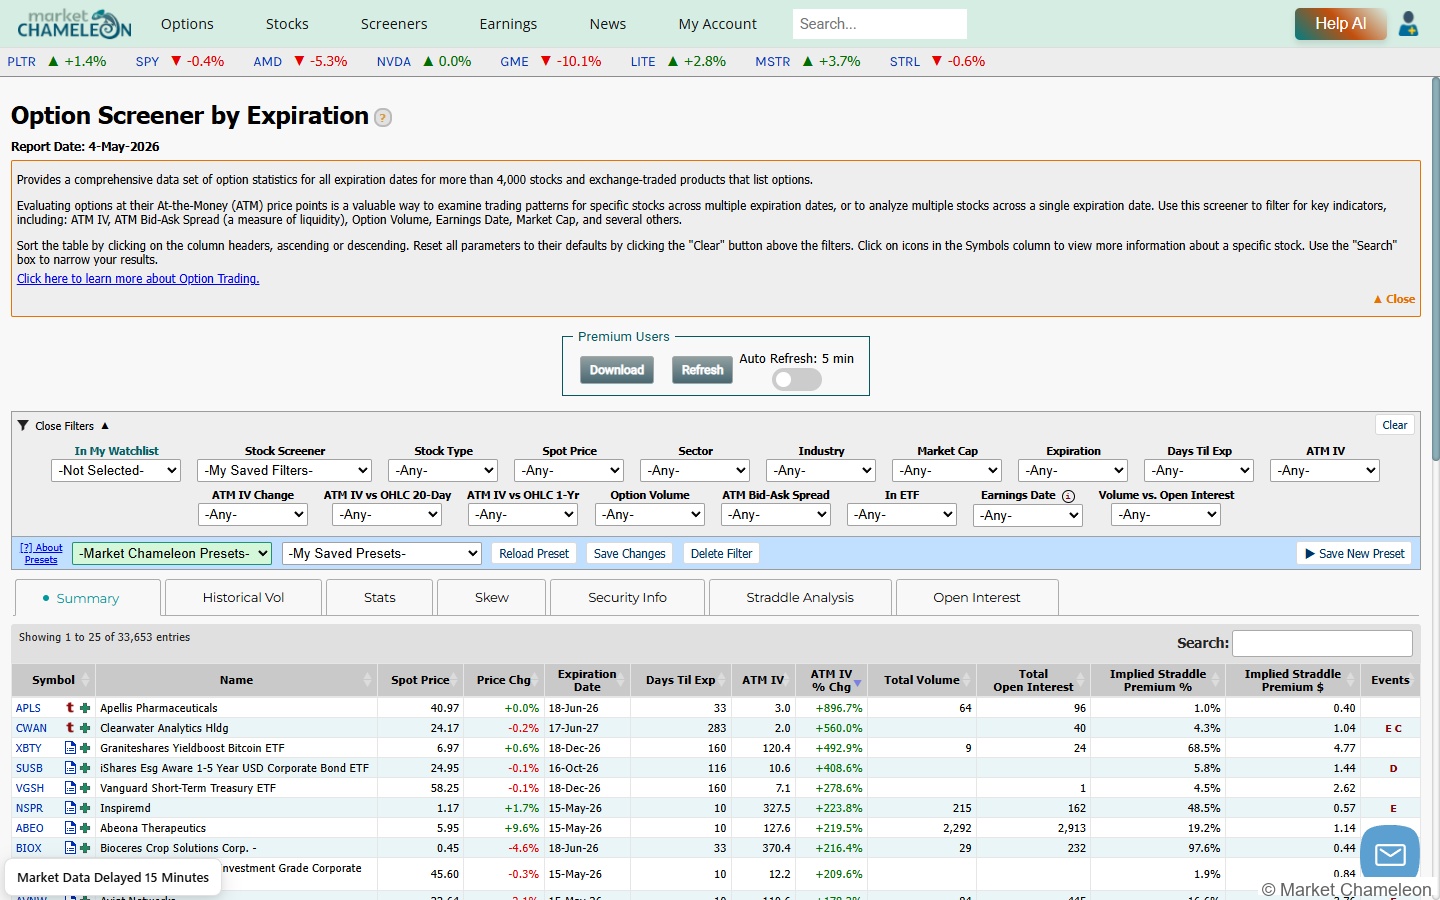Switch to the Skew tab
The height and width of the screenshot is (900, 1440).
(x=491, y=597)
